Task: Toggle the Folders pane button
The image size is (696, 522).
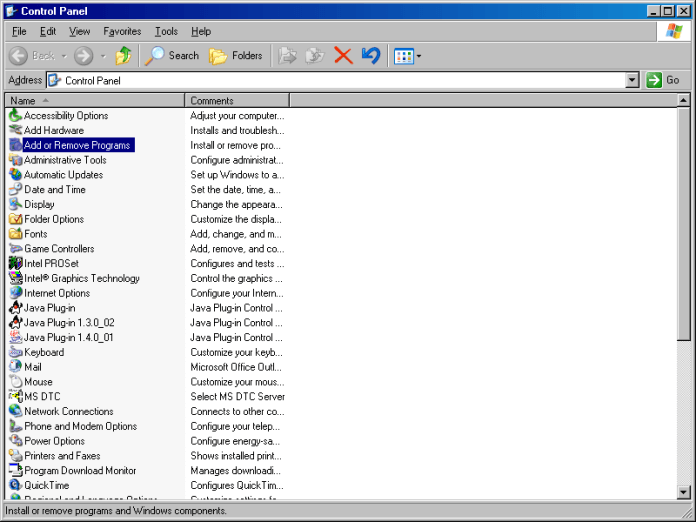Action: click(x=236, y=56)
